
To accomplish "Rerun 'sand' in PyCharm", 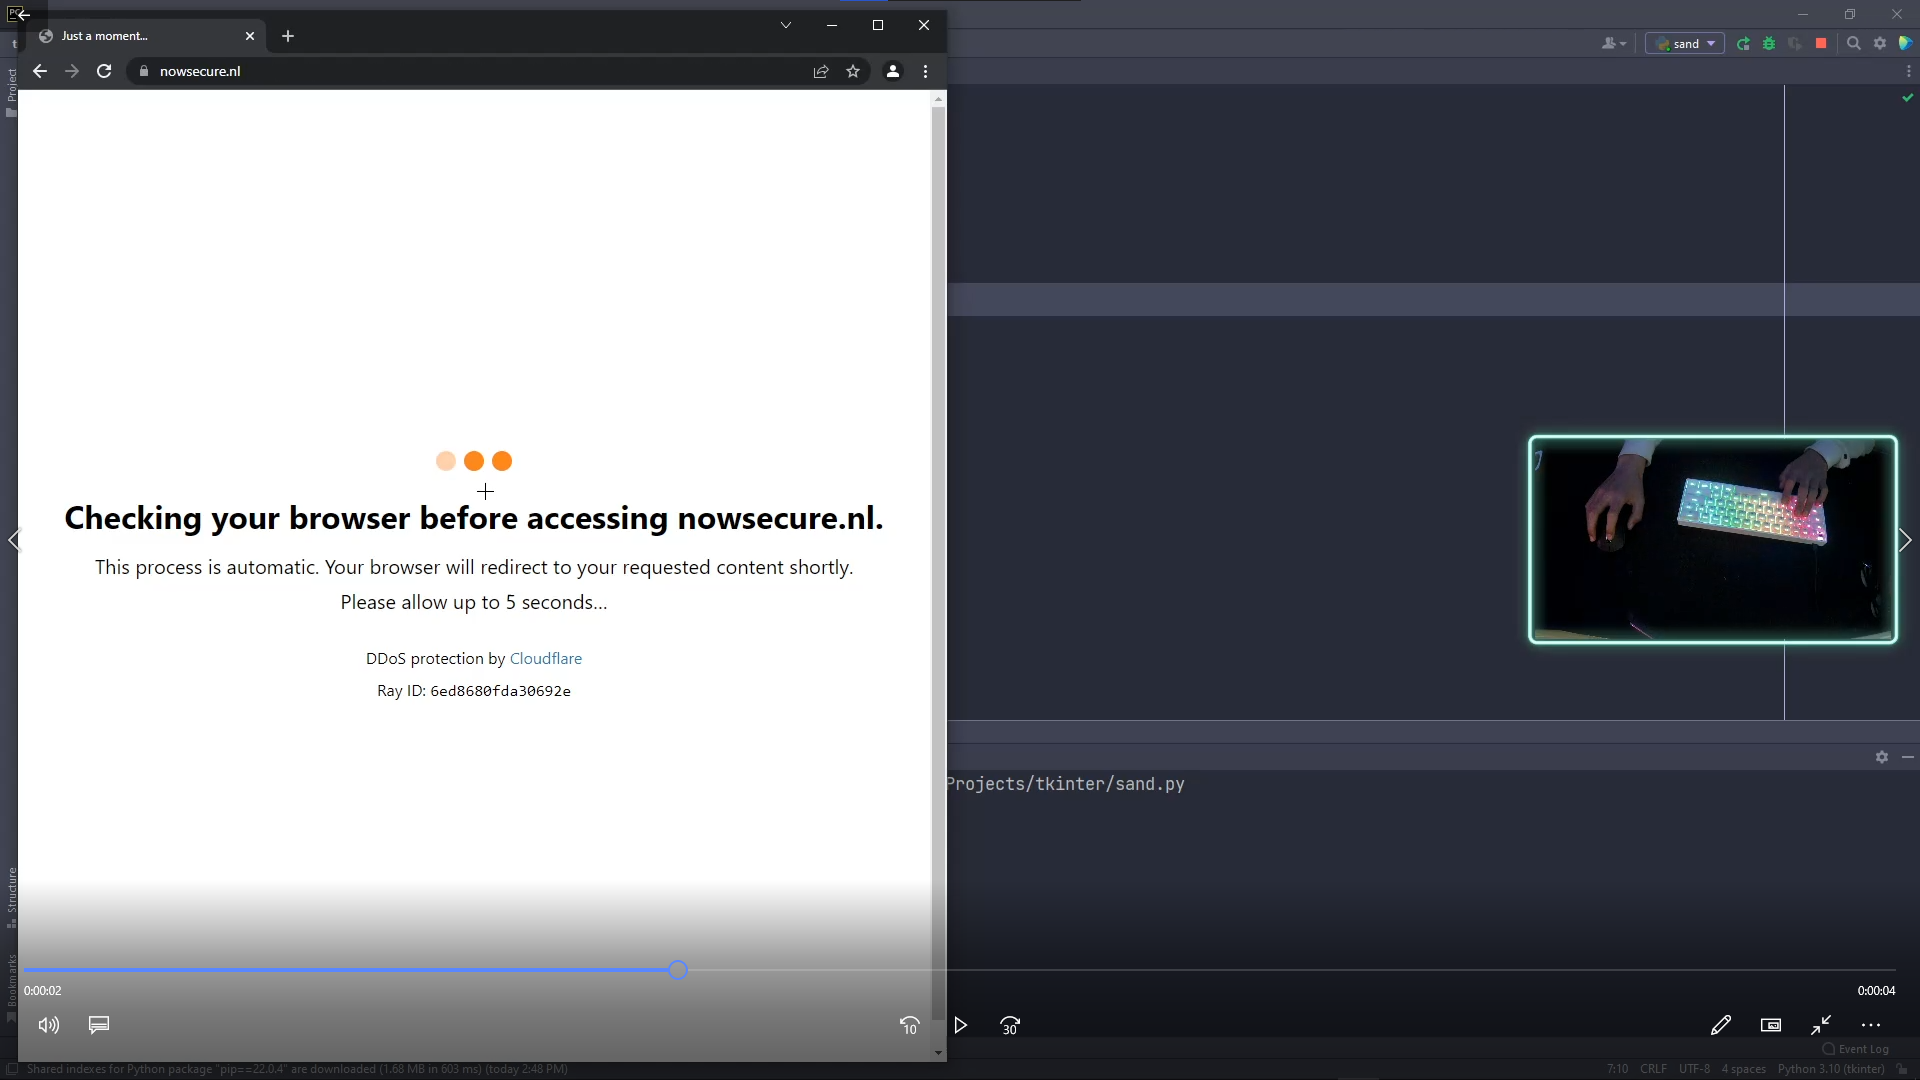I will click(x=1743, y=44).
